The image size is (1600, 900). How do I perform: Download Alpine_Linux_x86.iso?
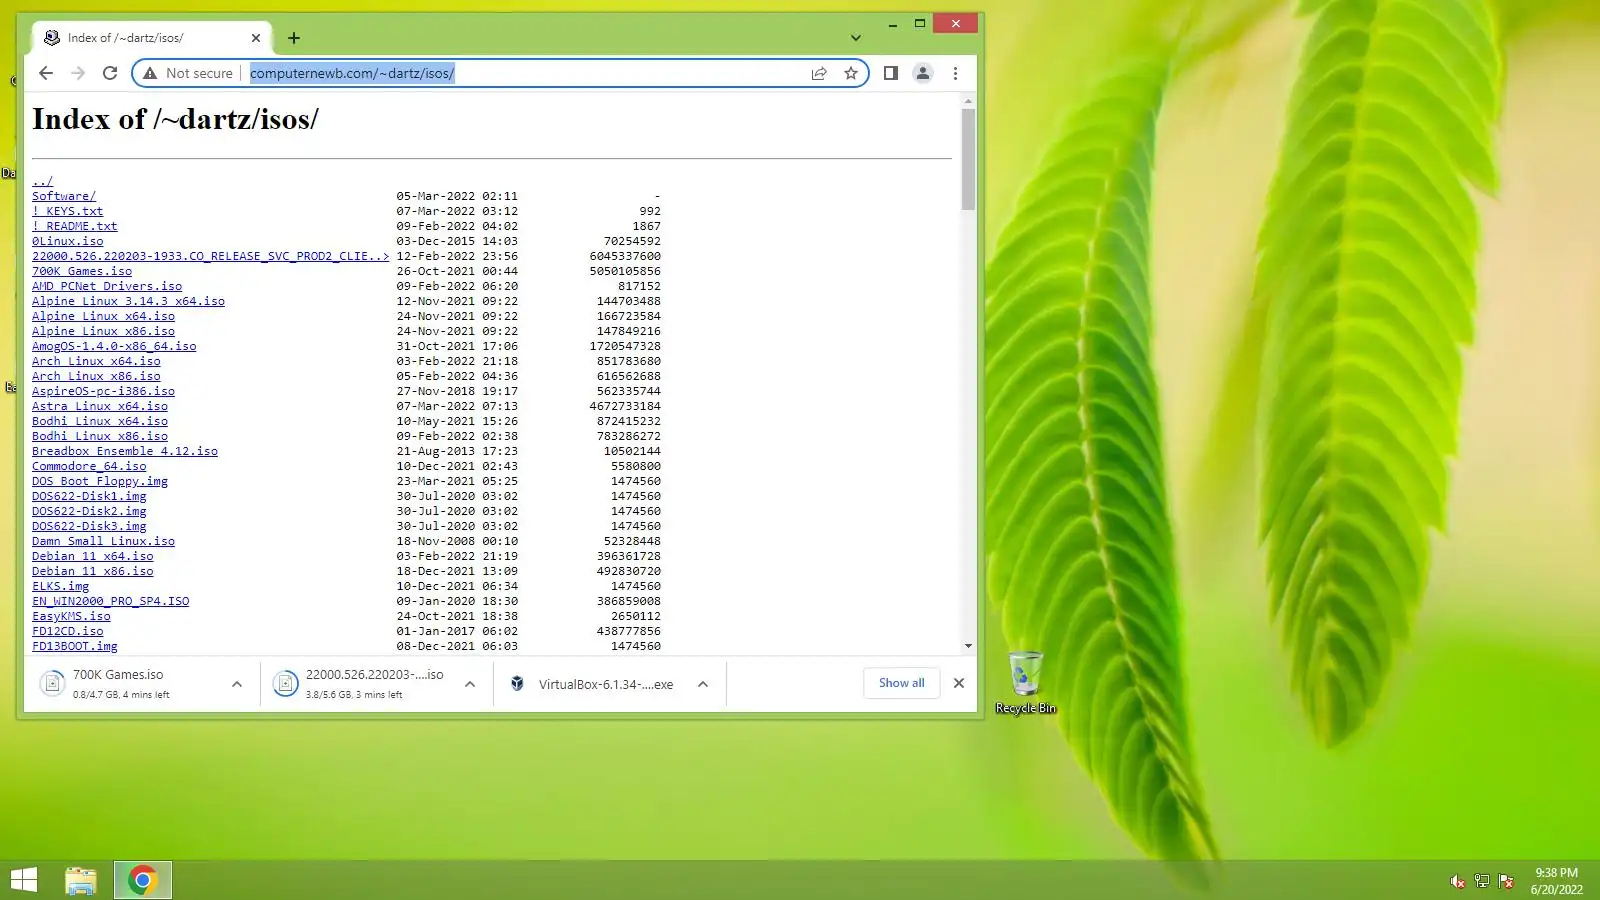tap(103, 331)
